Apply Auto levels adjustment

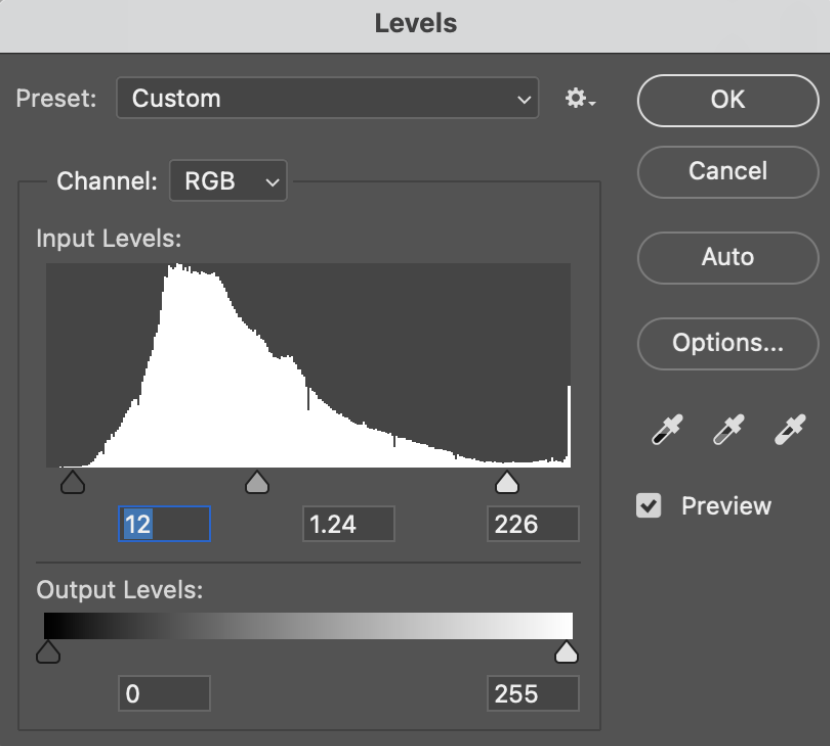click(x=728, y=258)
